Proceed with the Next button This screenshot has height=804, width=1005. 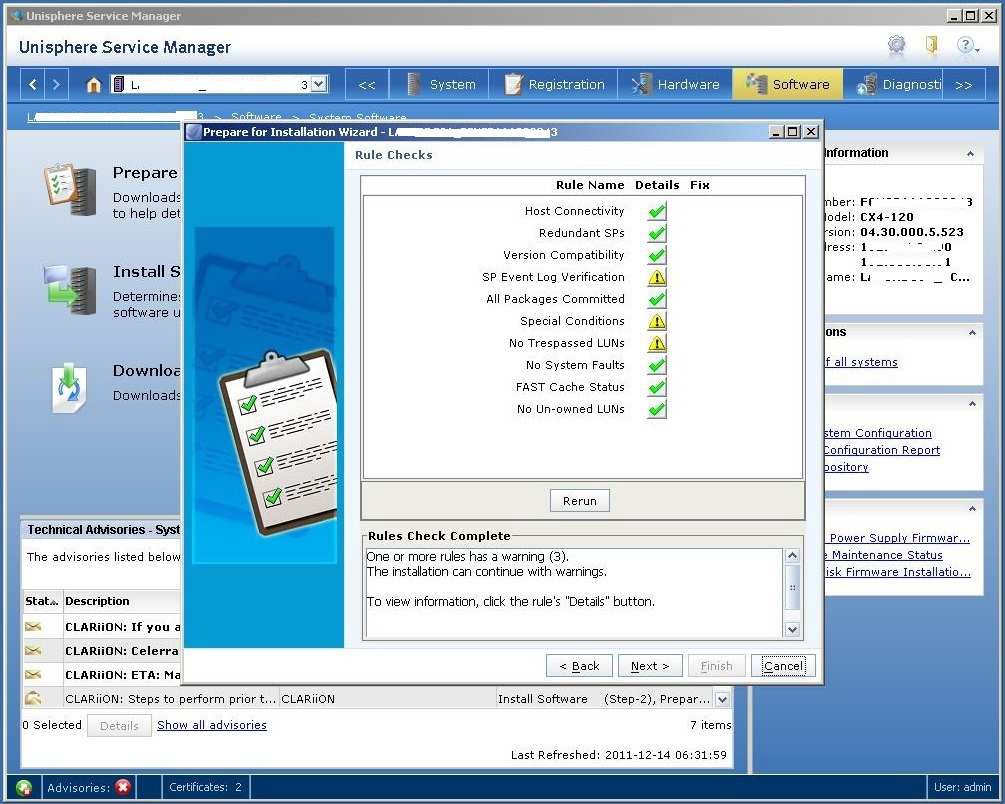(x=650, y=666)
